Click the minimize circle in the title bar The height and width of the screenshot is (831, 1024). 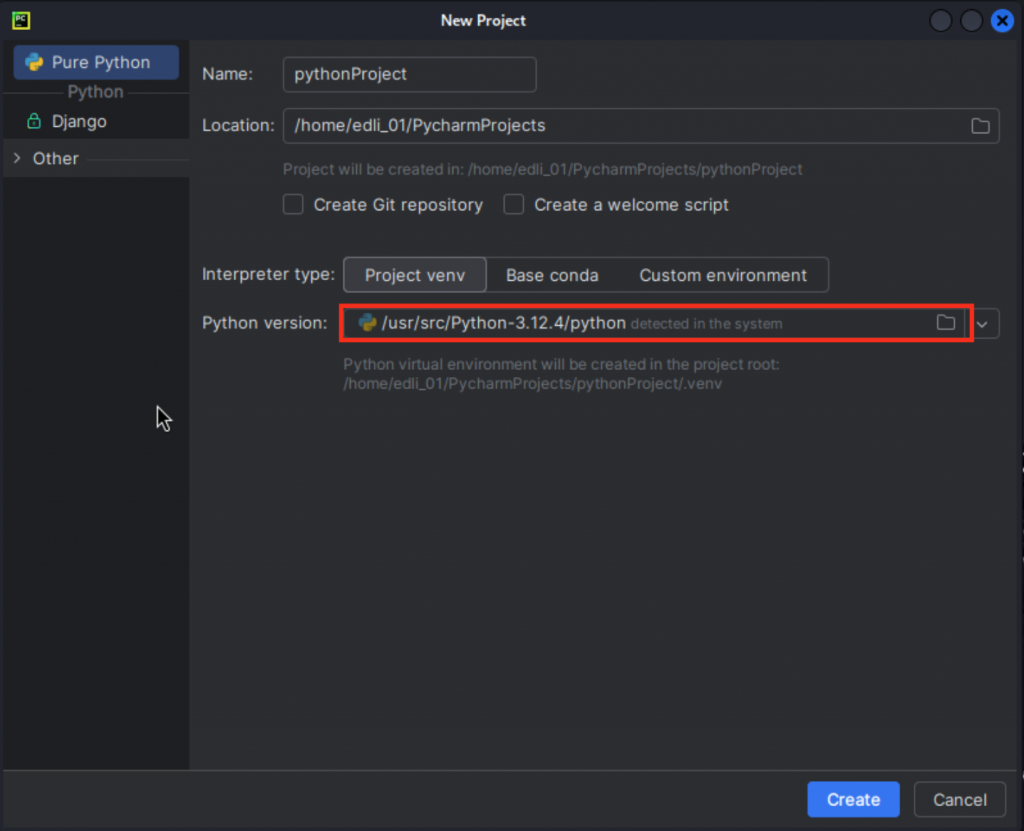tap(940, 21)
